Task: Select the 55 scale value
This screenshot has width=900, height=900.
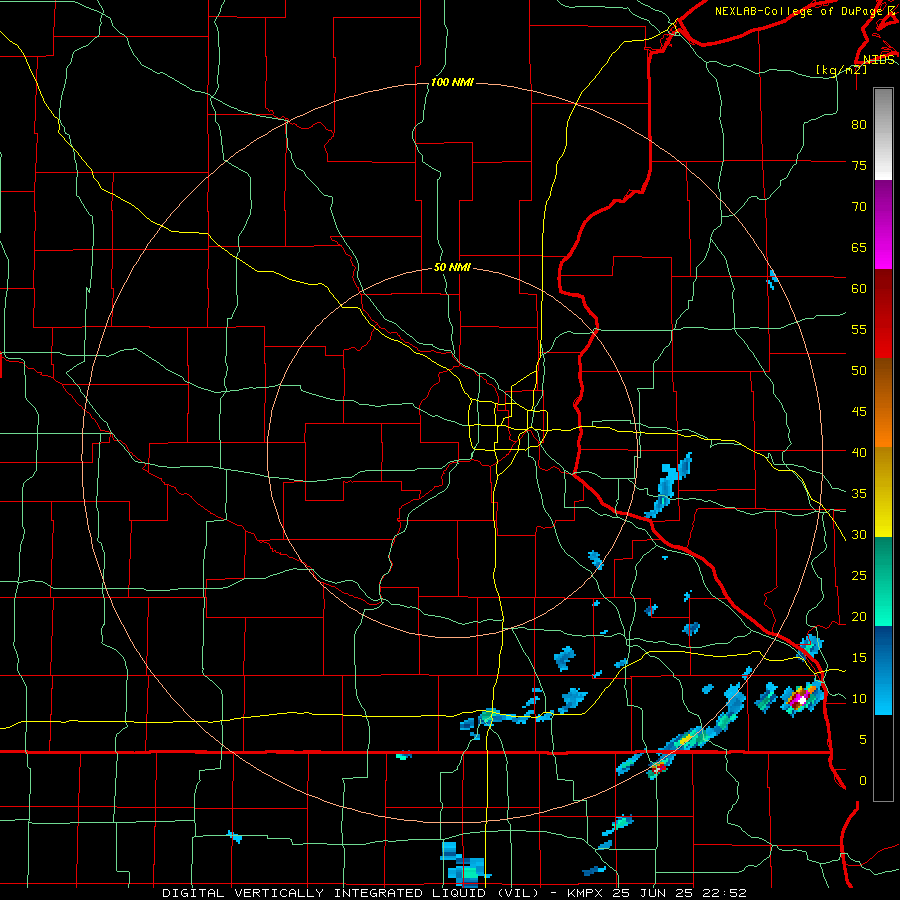Action: (x=859, y=329)
